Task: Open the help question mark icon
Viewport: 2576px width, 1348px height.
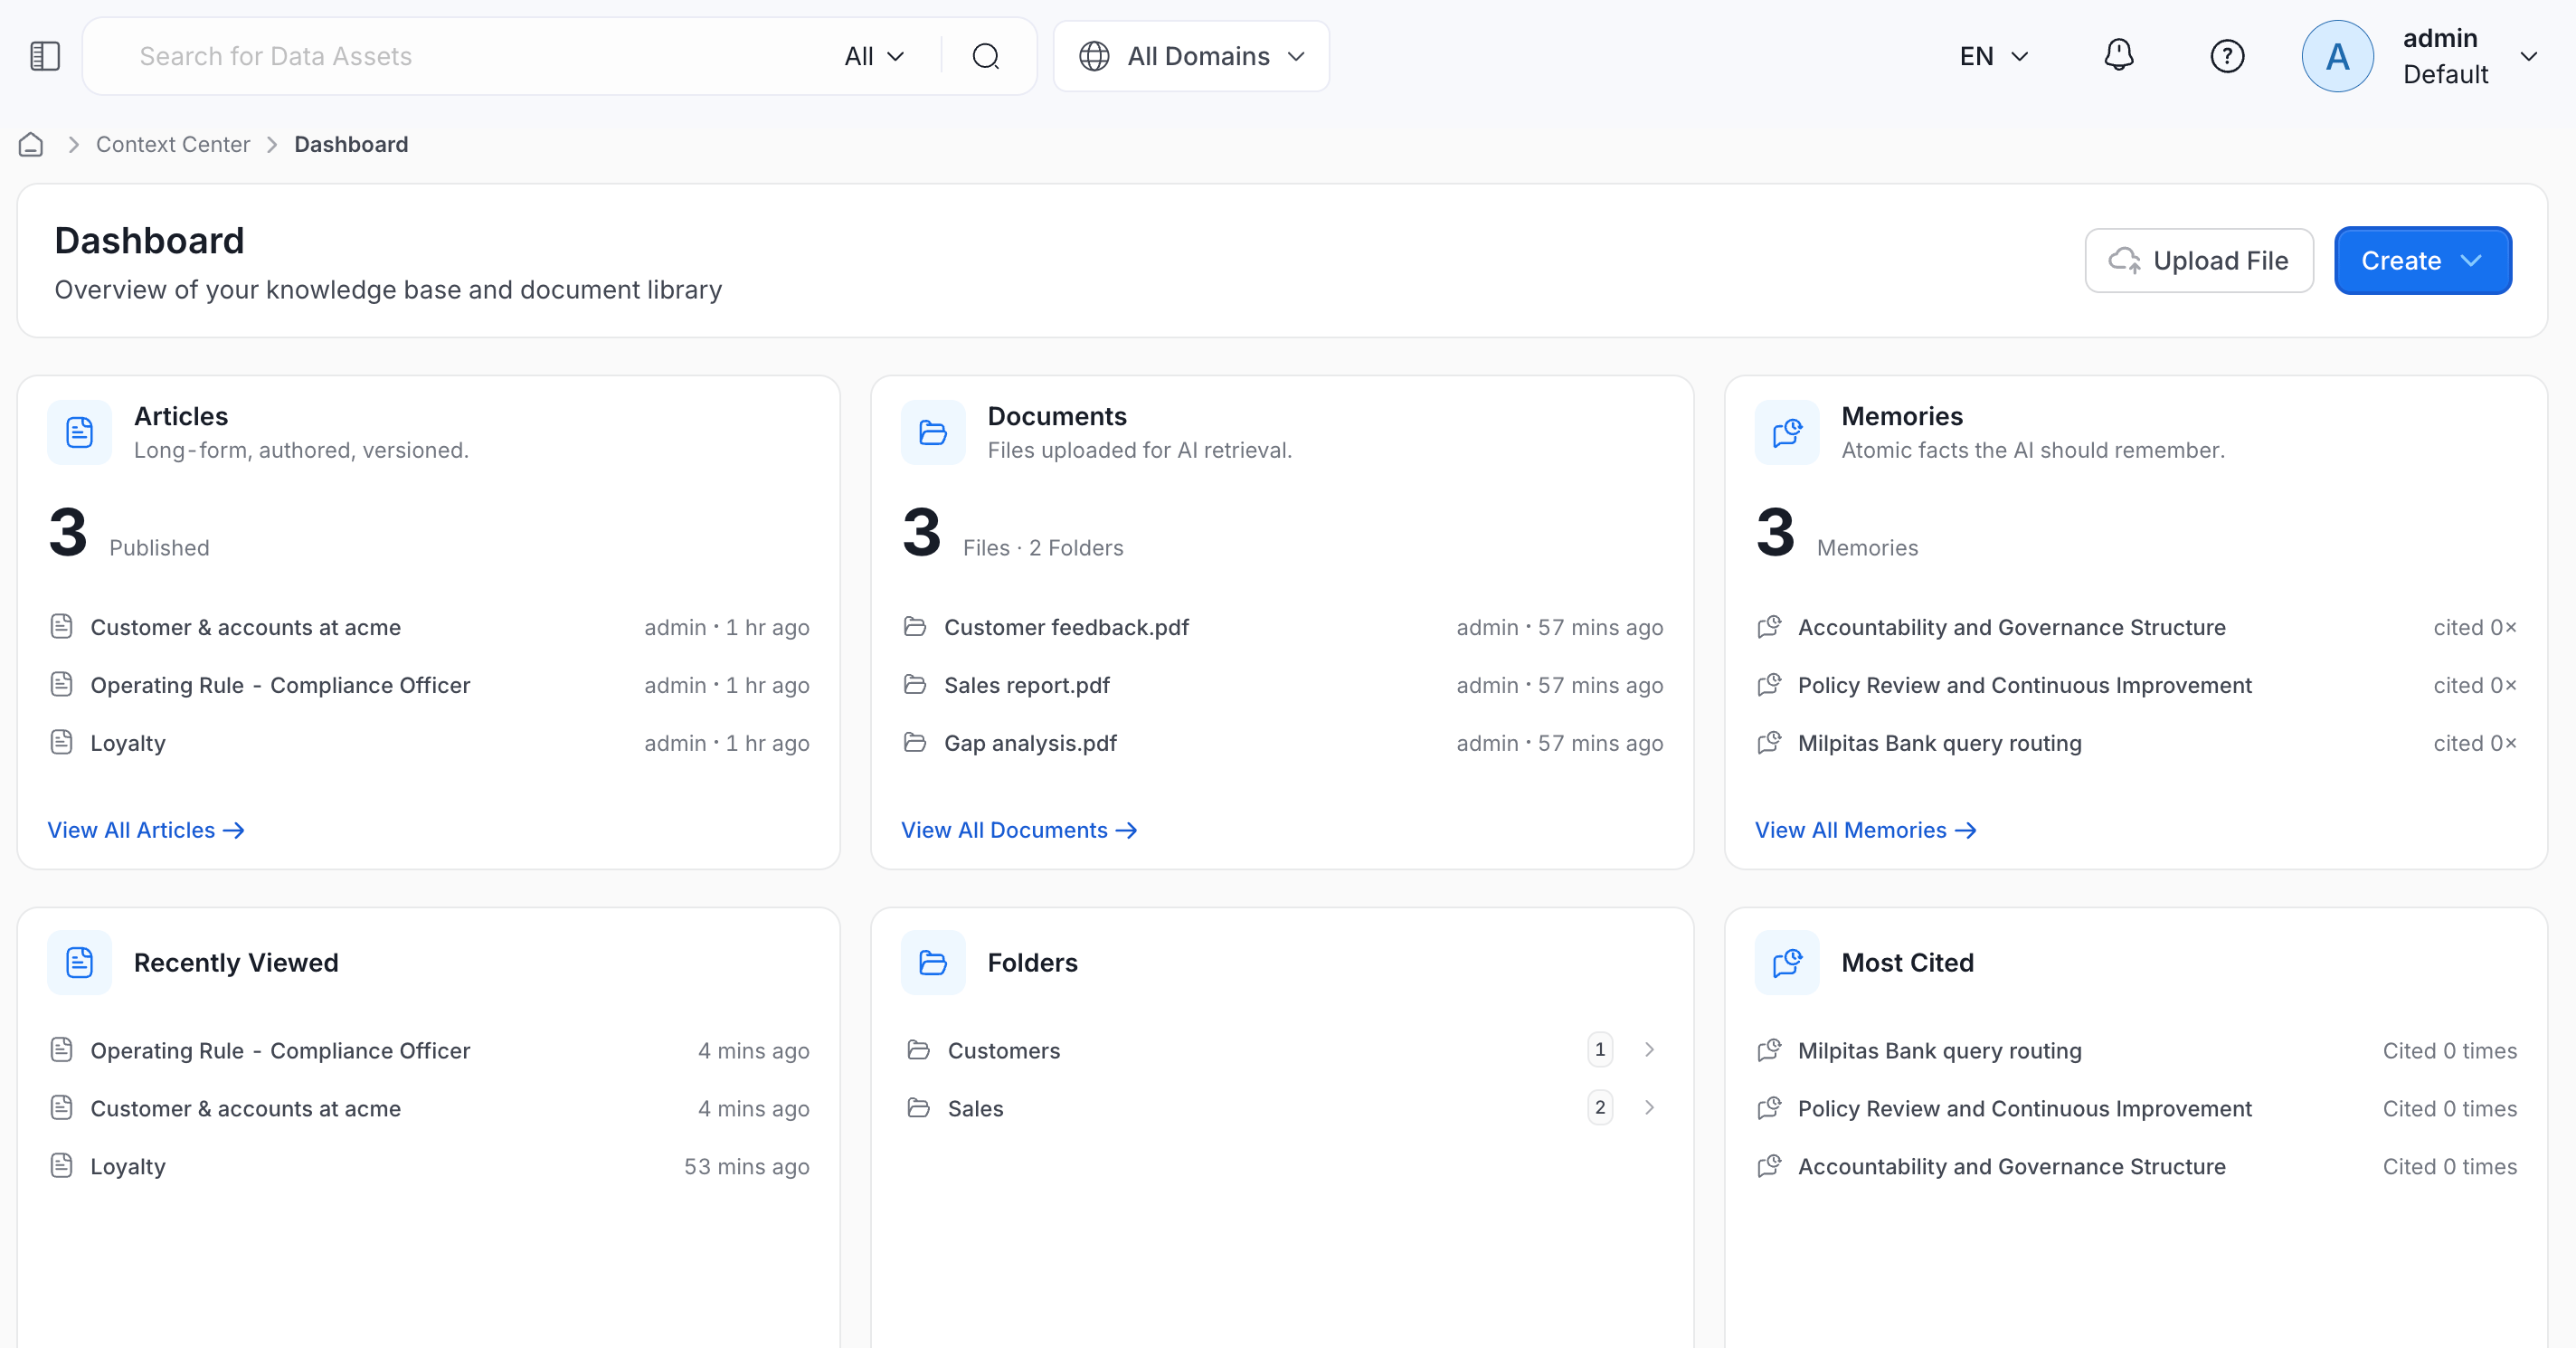Action: 2227,56
